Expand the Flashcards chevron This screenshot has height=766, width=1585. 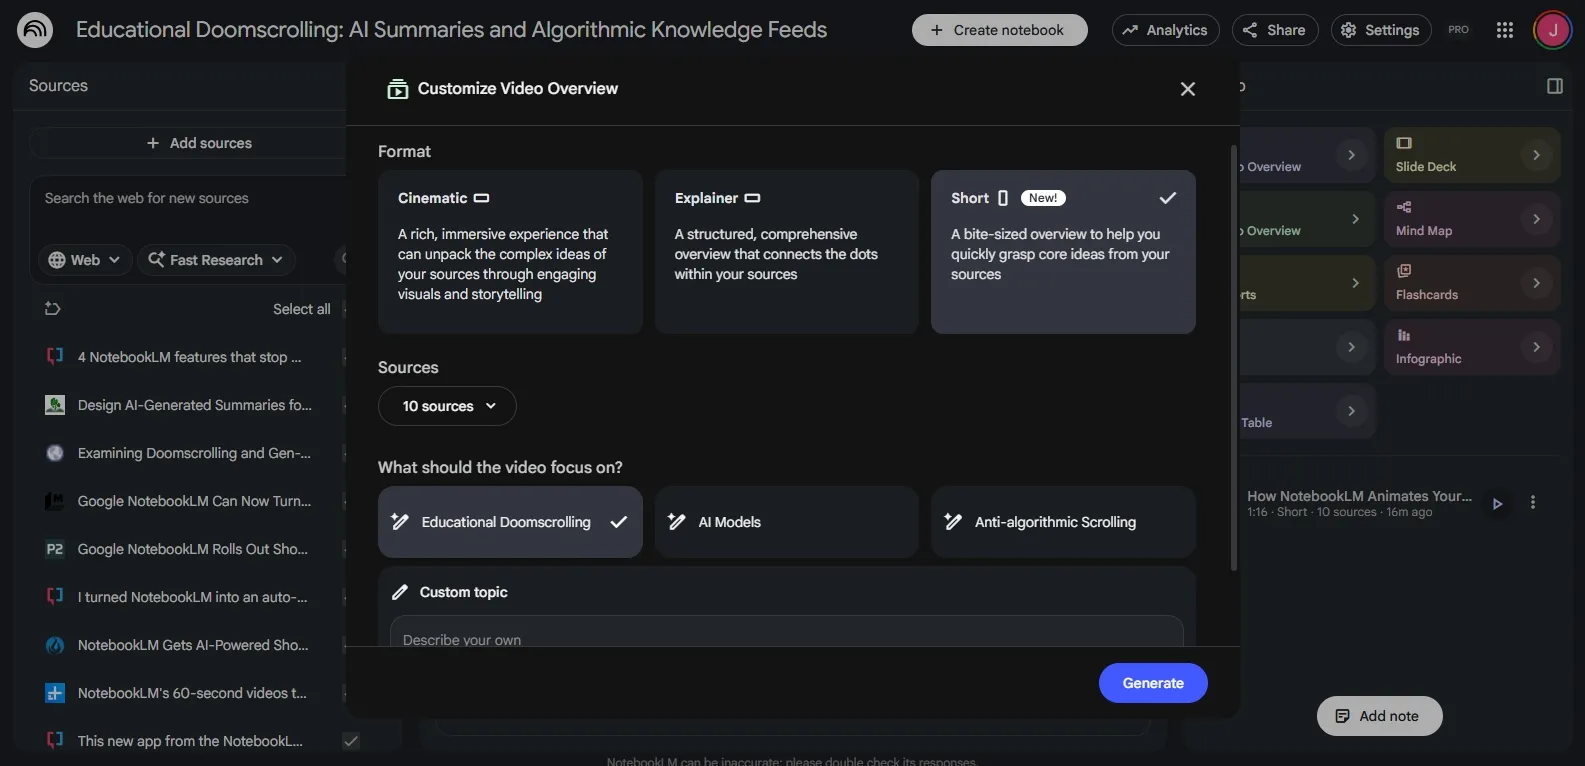coord(1536,283)
